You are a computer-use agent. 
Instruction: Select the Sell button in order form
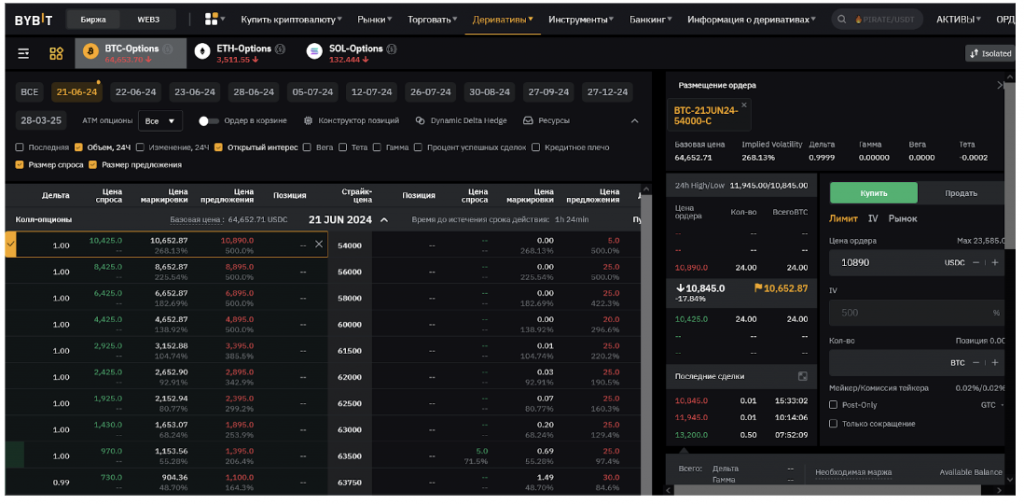click(960, 193)
